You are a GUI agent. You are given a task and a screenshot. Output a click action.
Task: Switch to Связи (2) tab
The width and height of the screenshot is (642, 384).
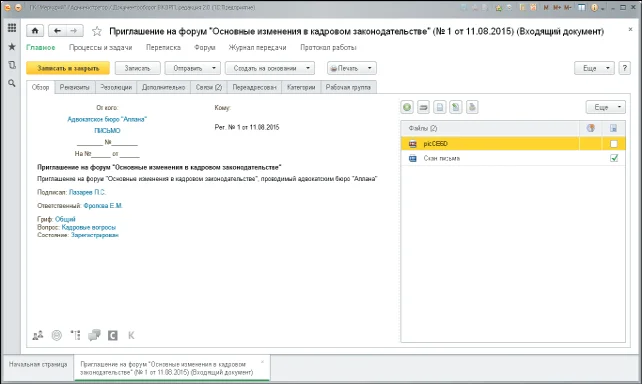coord(209,87)
